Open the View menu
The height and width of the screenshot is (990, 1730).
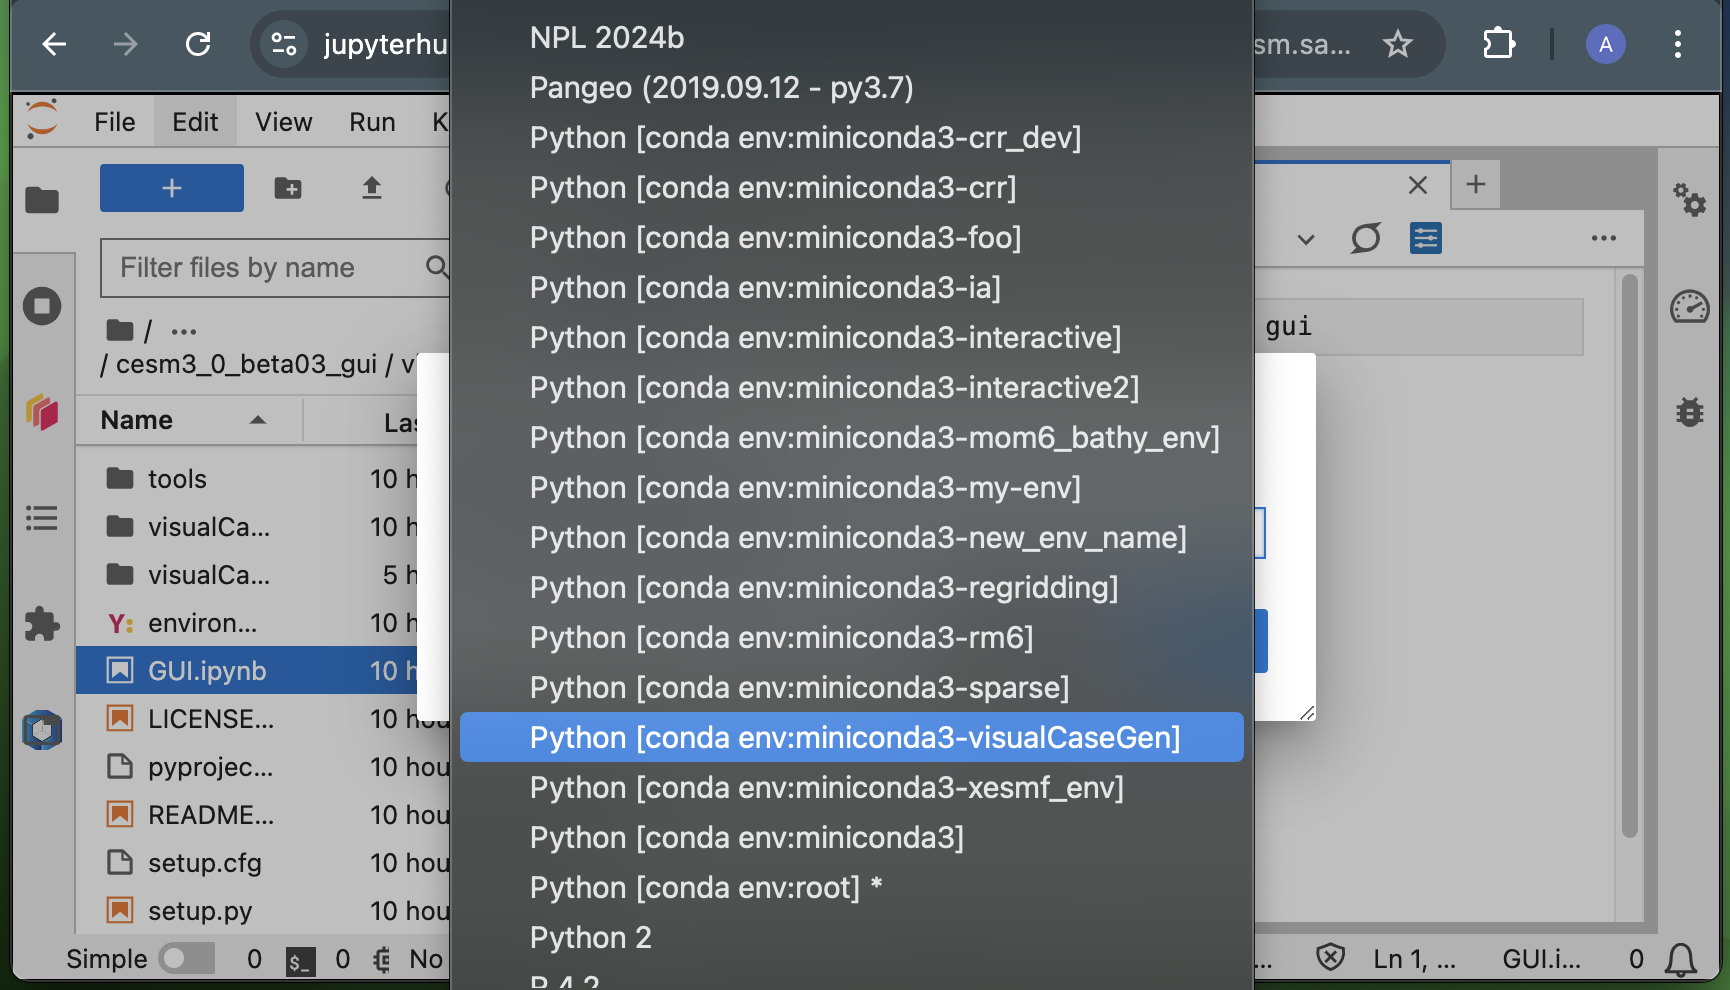284,122
